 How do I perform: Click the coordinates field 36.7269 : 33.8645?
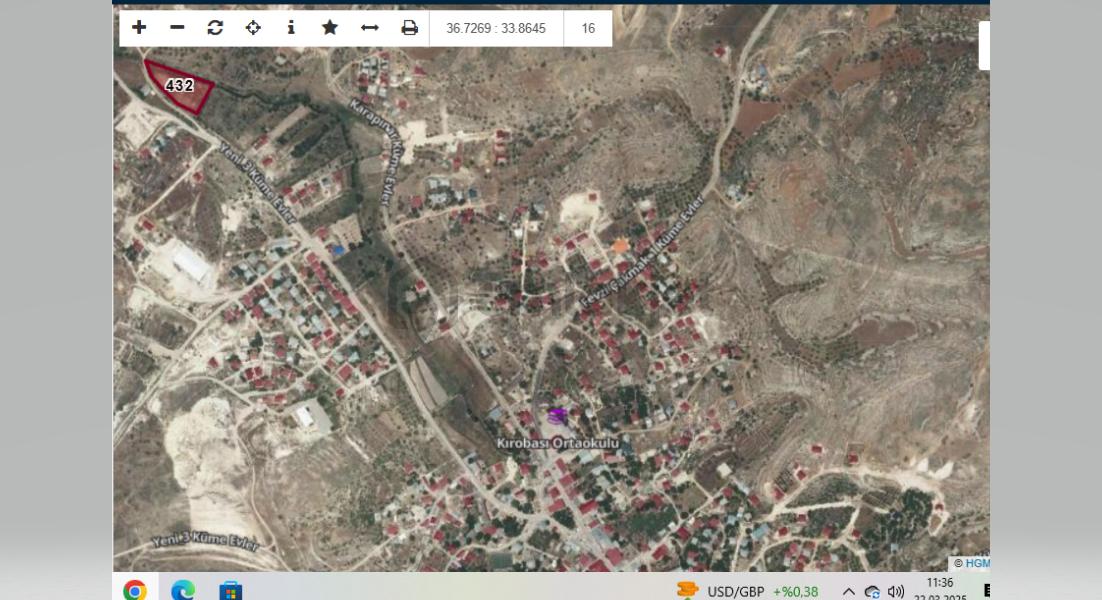click(496, 28)
